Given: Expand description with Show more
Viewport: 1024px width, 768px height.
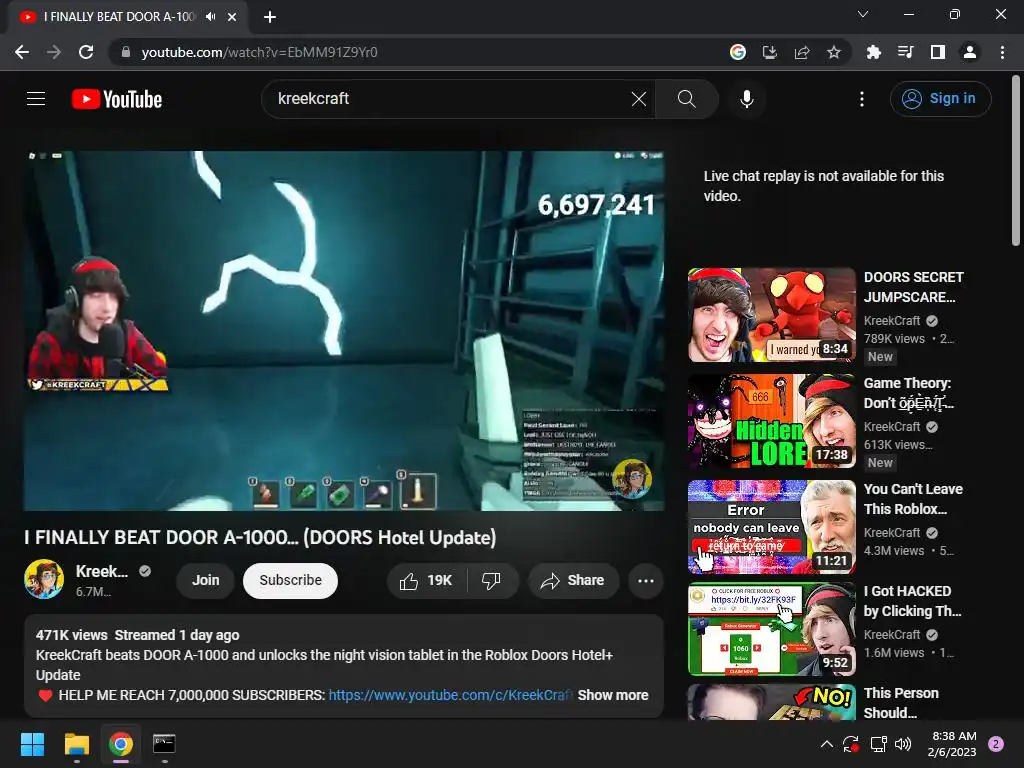Looking at the screenshot, I should 613,696.
